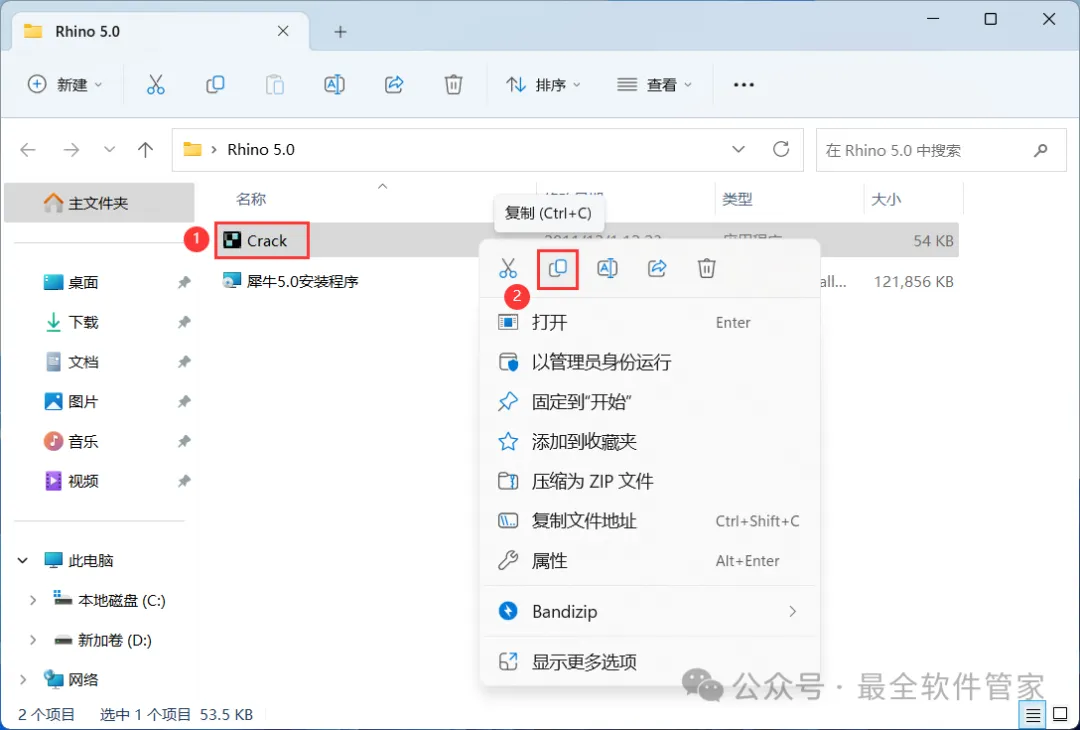Click the Delete trash icon in the top toolbar
The width and height of the screenshot is (1080, 730).
453,85
